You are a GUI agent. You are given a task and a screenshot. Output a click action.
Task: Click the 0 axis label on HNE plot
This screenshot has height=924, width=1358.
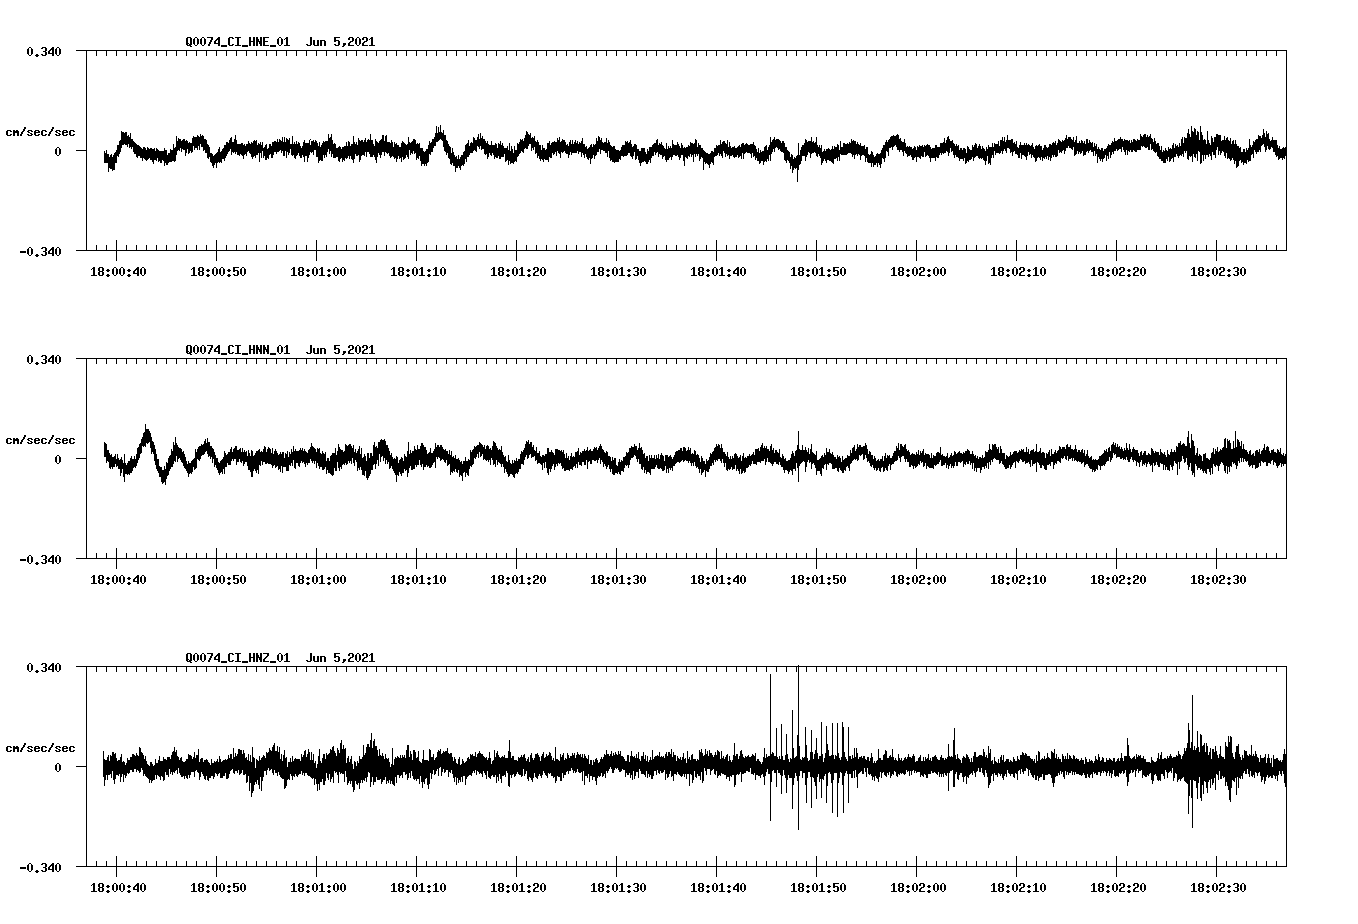[x=58, y=151]
